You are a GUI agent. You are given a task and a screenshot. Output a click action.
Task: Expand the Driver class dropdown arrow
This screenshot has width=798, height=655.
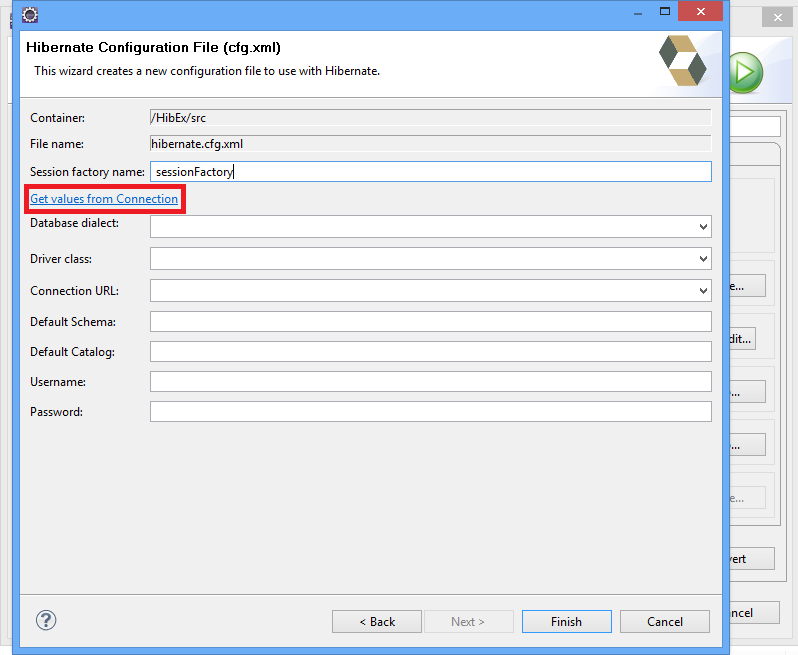(703, 259)
